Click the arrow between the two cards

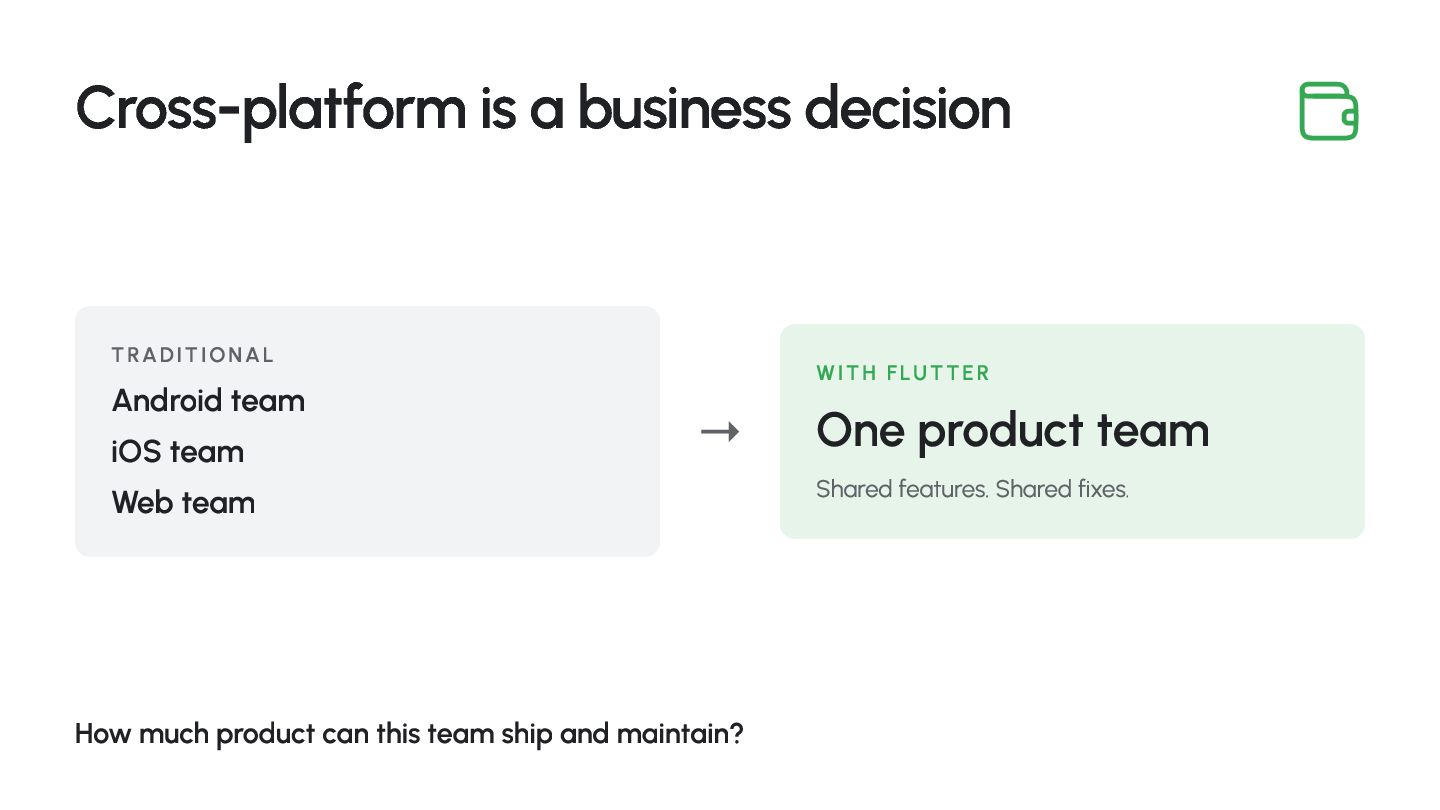click(x=720, y=432)
